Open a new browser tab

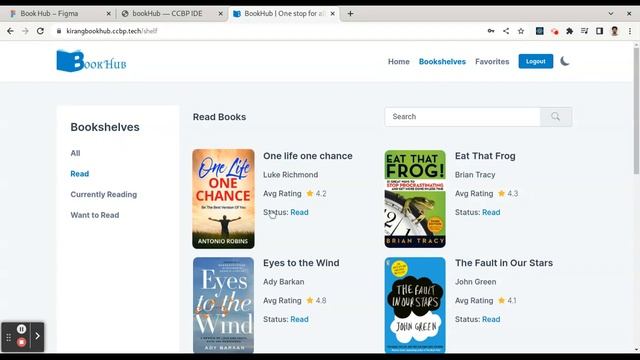tap(350, 13)
